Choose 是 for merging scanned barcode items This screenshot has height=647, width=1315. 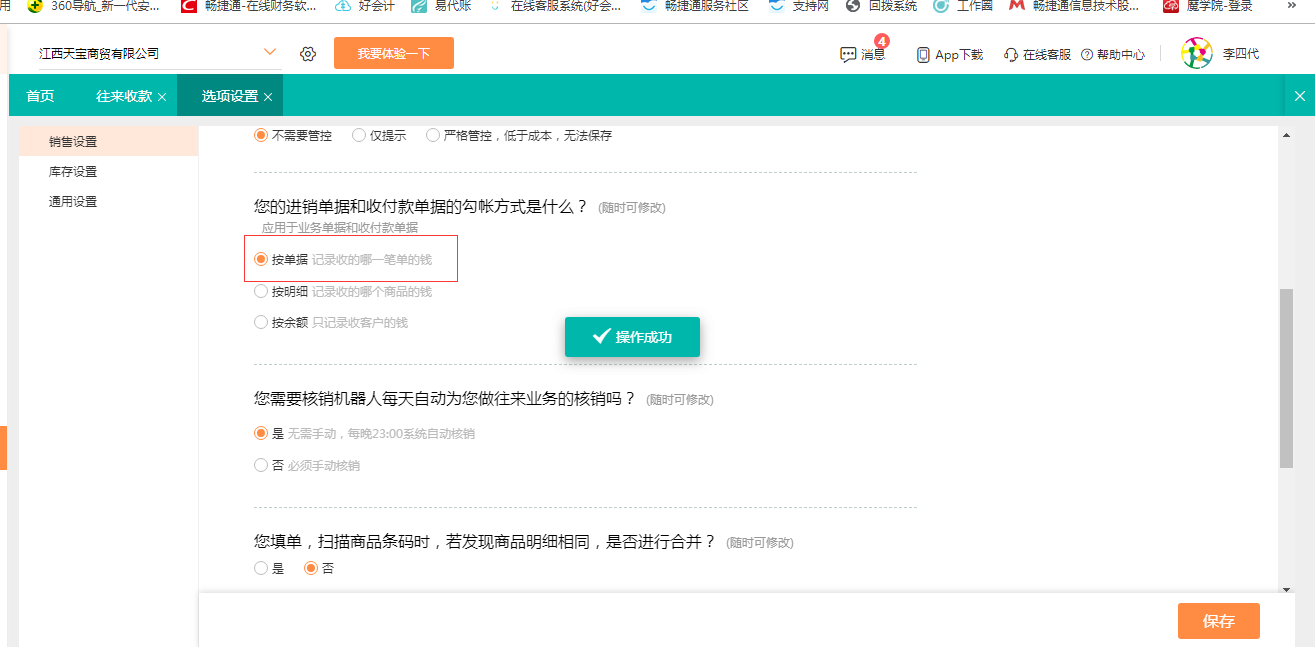[261, 568]
